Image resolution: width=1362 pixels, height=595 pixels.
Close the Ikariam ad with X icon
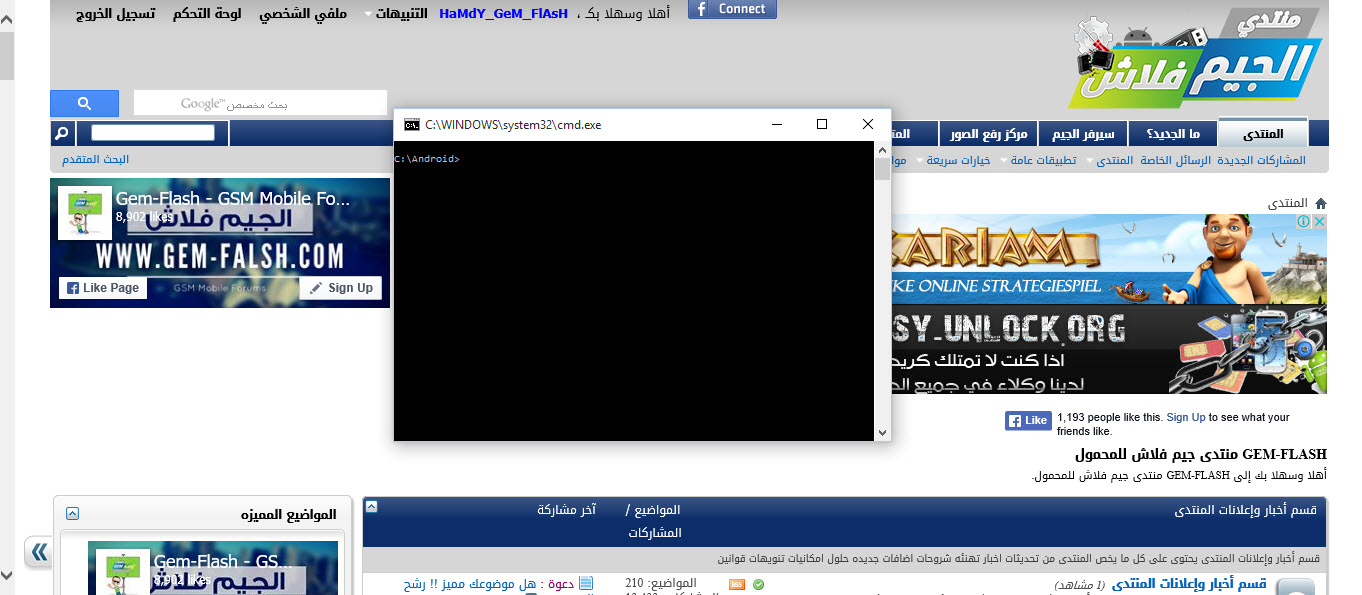(1319, 221)
